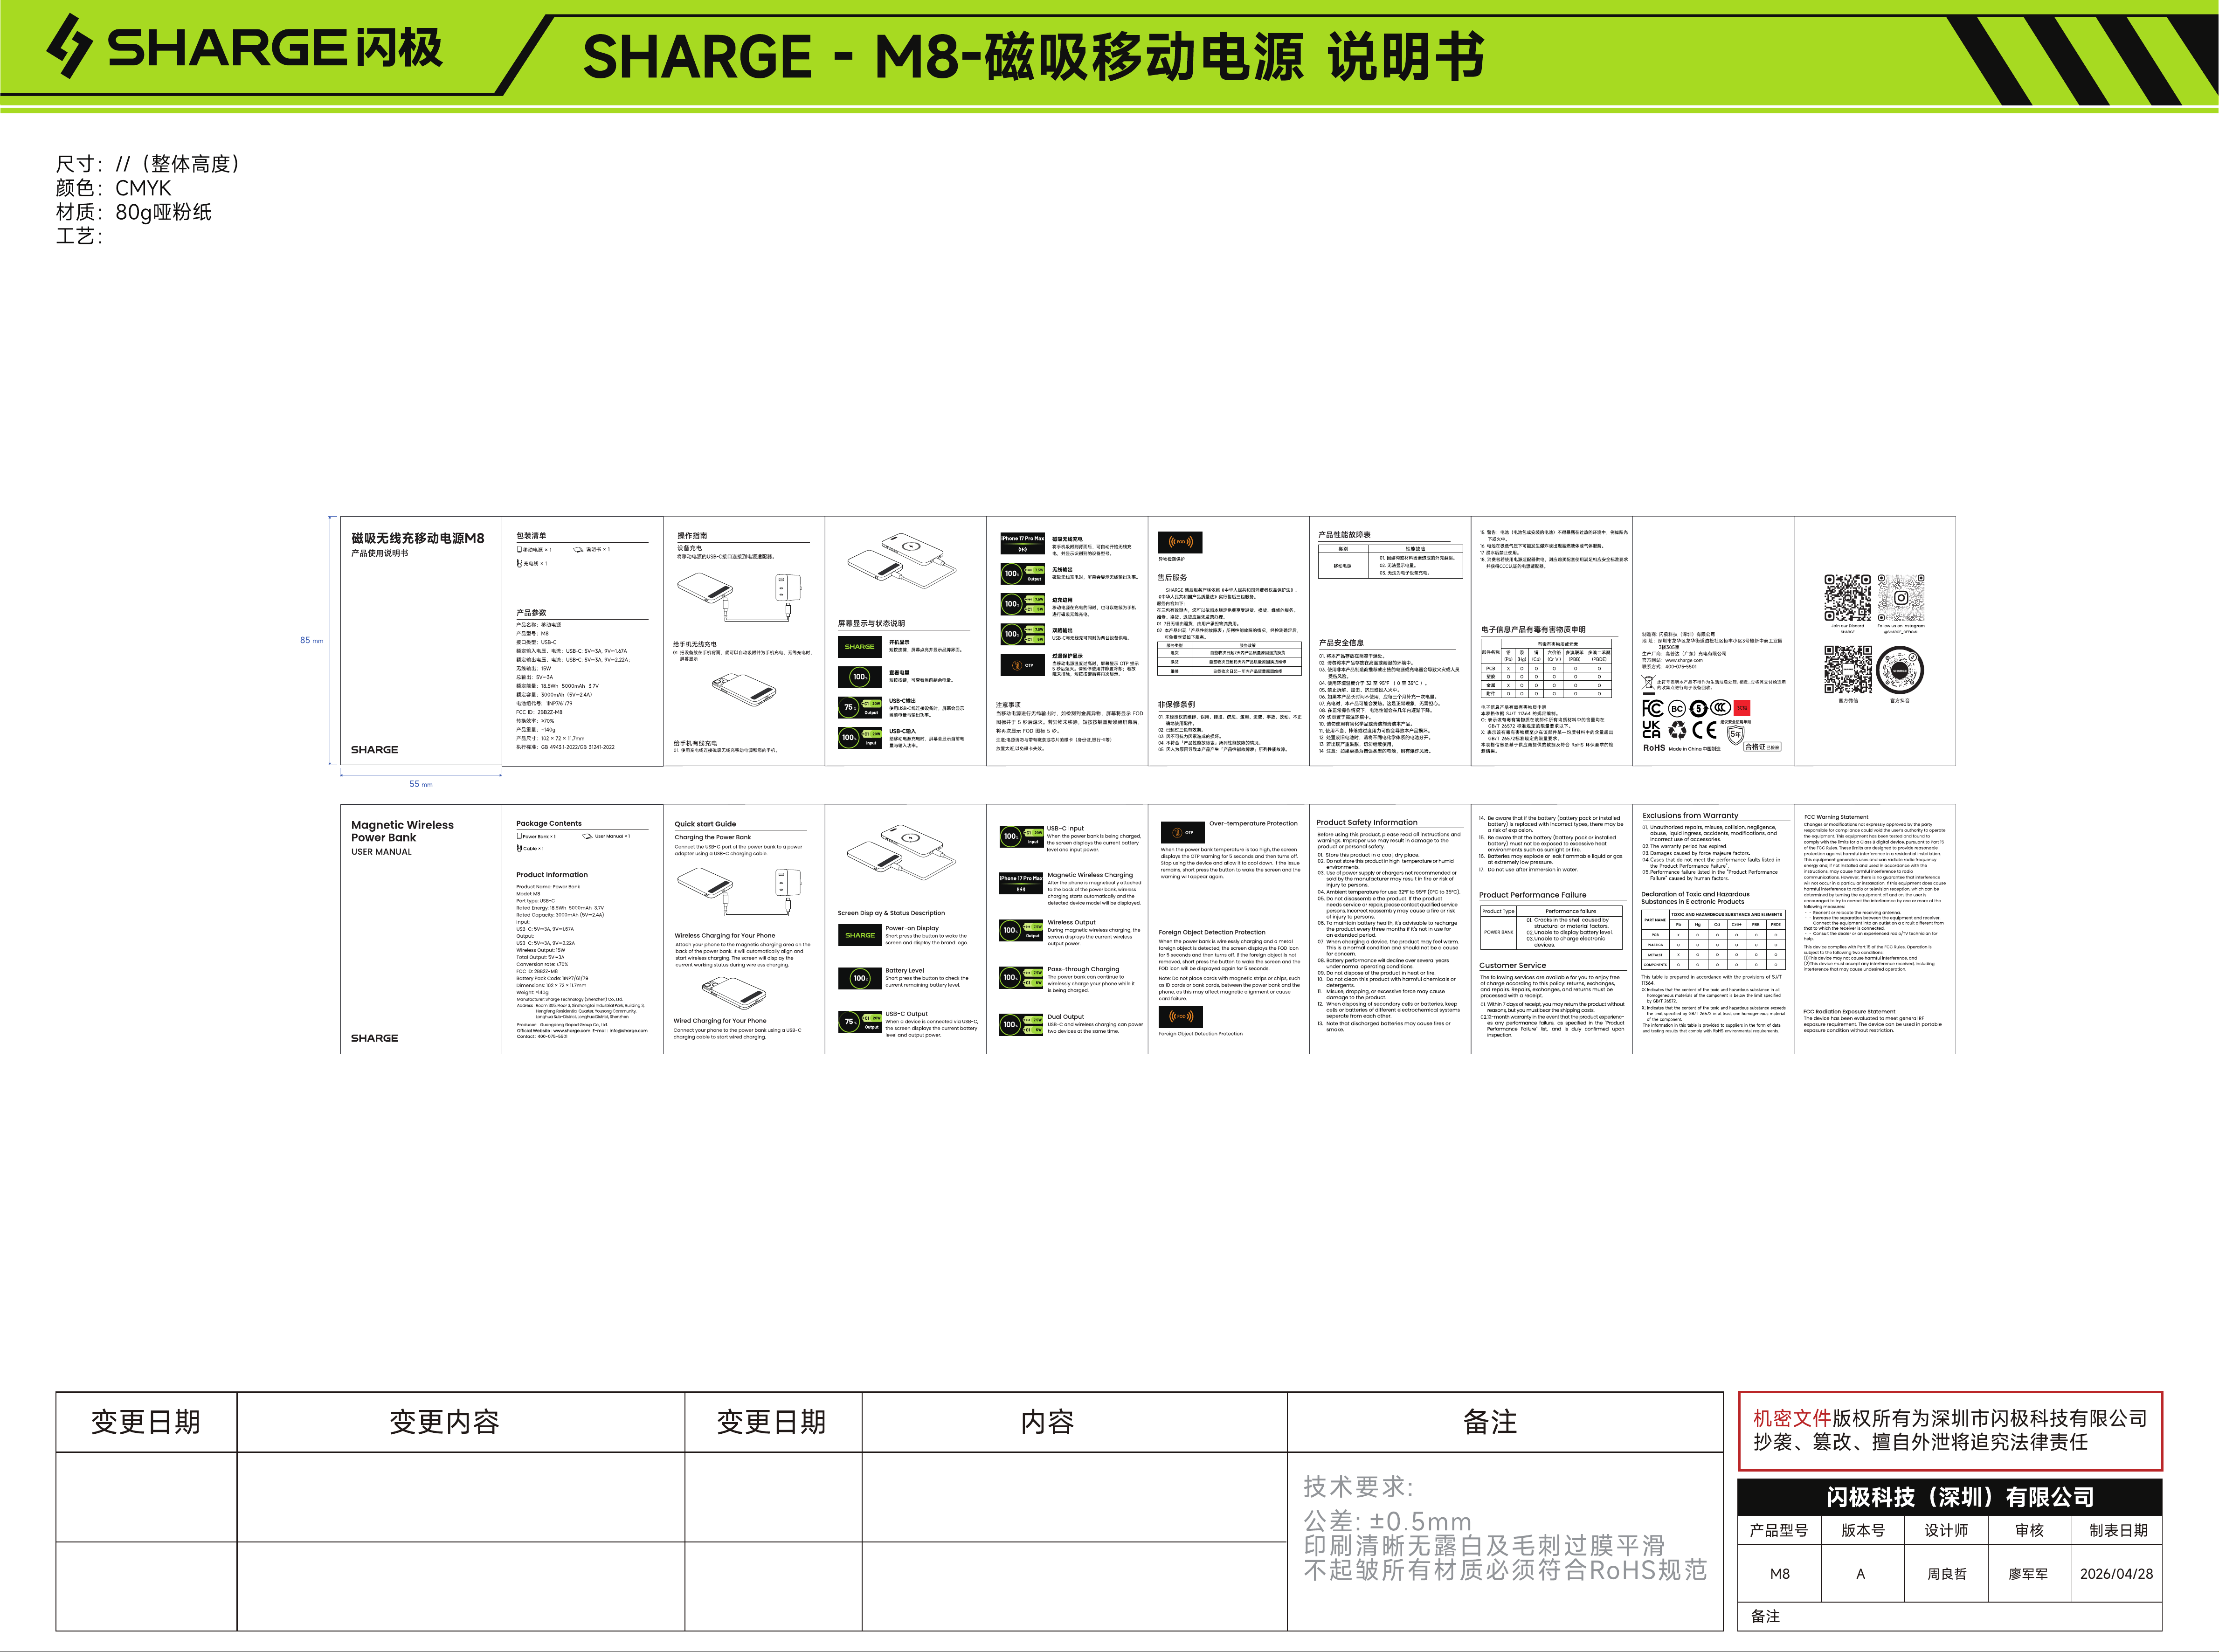Image resolution: width=2219 pixels, height=1652 pixels.
Task: Click the orange FOD icon above 异物检测保护
Action: [1180, 542]
